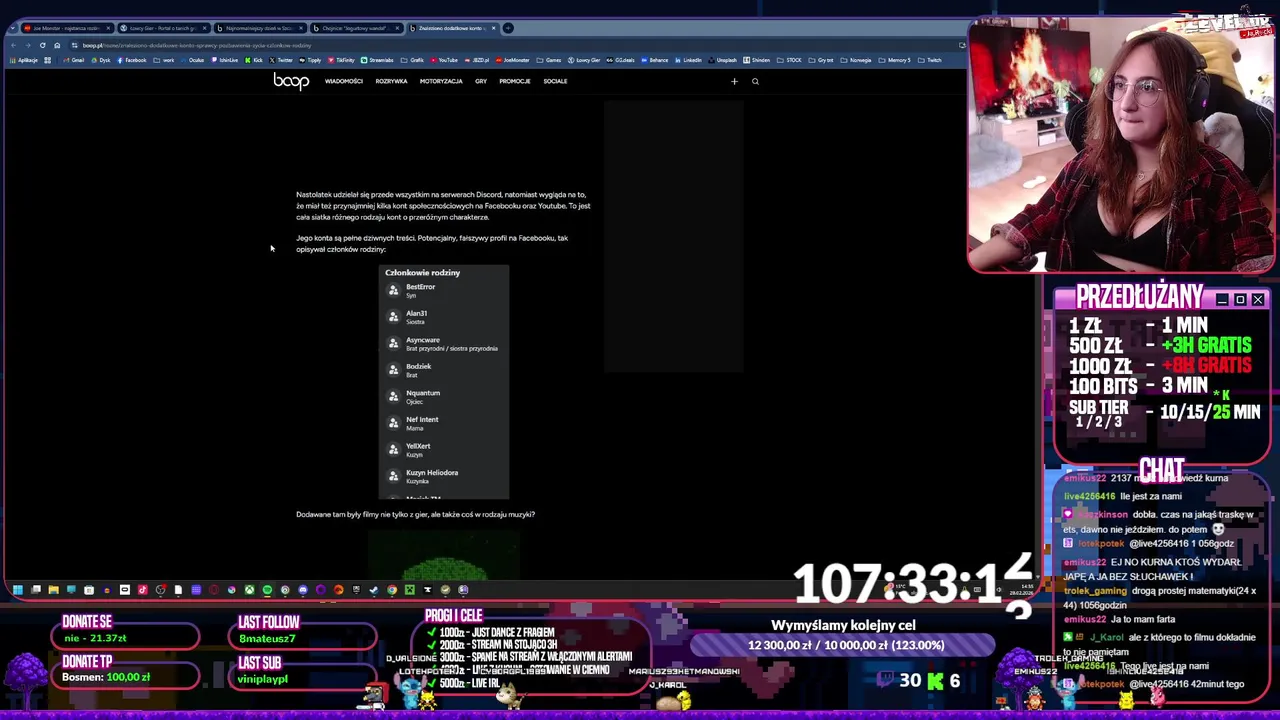This screenshot has height=720, width=1280.
Task: Open the tab search chevron in Chrome
Action: coord(12,28)
